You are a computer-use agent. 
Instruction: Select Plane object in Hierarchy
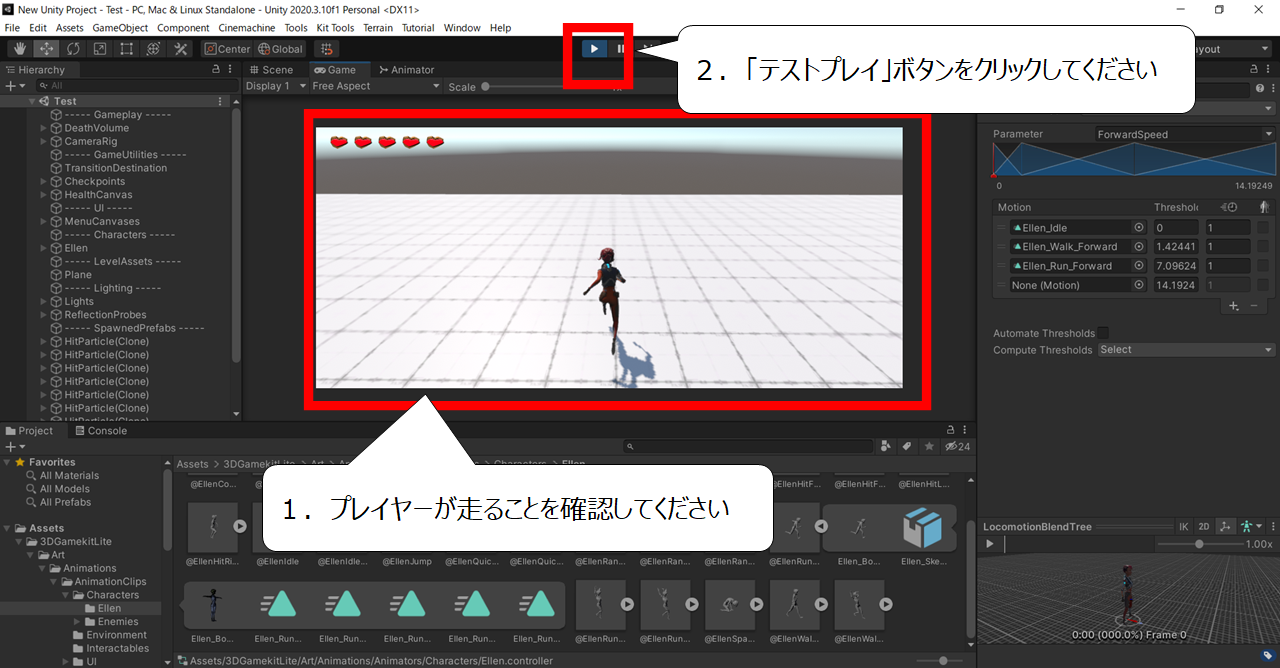point(78,275)
